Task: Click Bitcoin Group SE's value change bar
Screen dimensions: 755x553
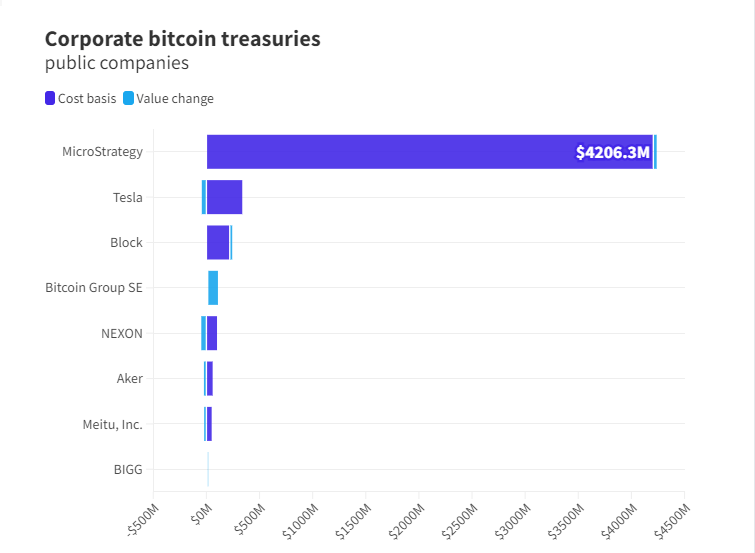Action: tap(213, 288)
